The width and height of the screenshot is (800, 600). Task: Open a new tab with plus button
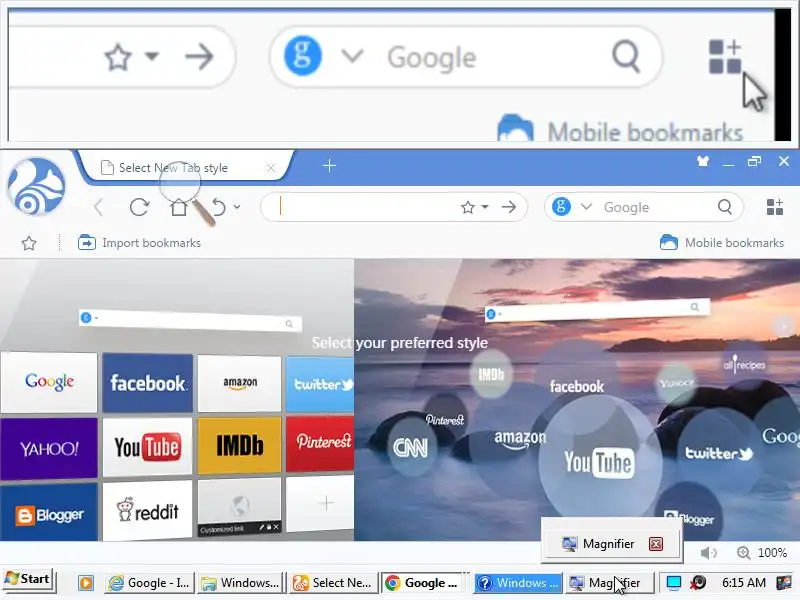[330, 165]
